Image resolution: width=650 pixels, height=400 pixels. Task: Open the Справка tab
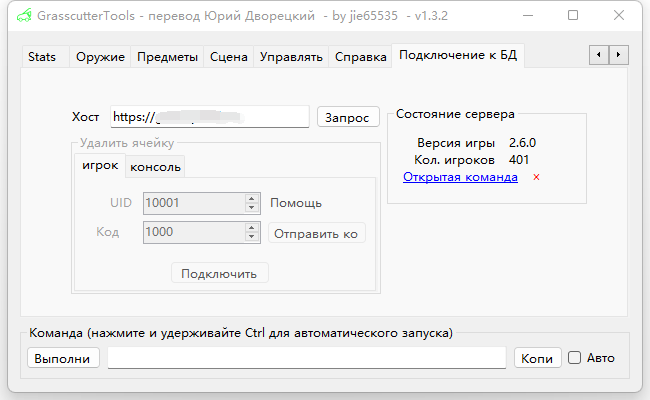(x=360, y=57)
